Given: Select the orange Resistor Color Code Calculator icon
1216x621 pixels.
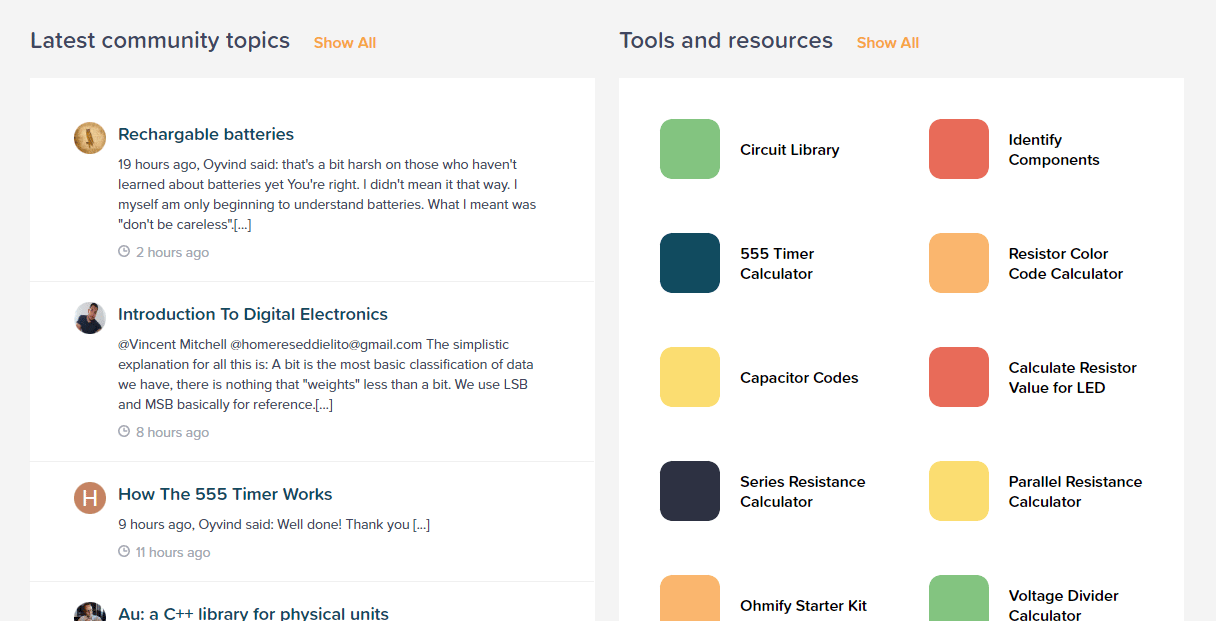Looking at the screenshot, I should pos(958,263).
